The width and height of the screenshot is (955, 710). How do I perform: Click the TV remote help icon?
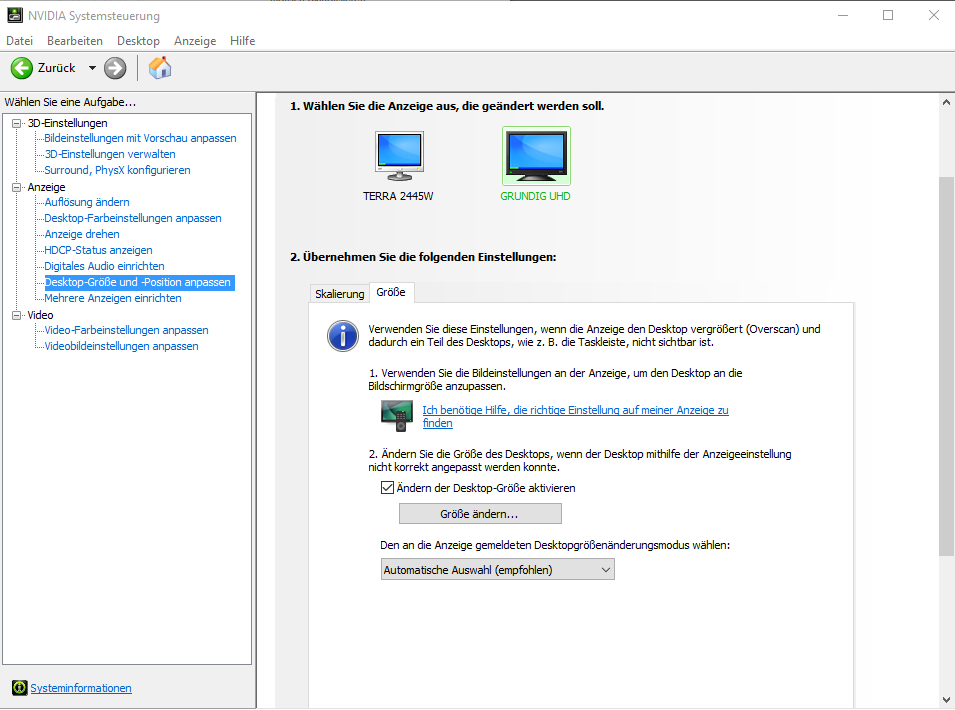click(x=396, y=416)
